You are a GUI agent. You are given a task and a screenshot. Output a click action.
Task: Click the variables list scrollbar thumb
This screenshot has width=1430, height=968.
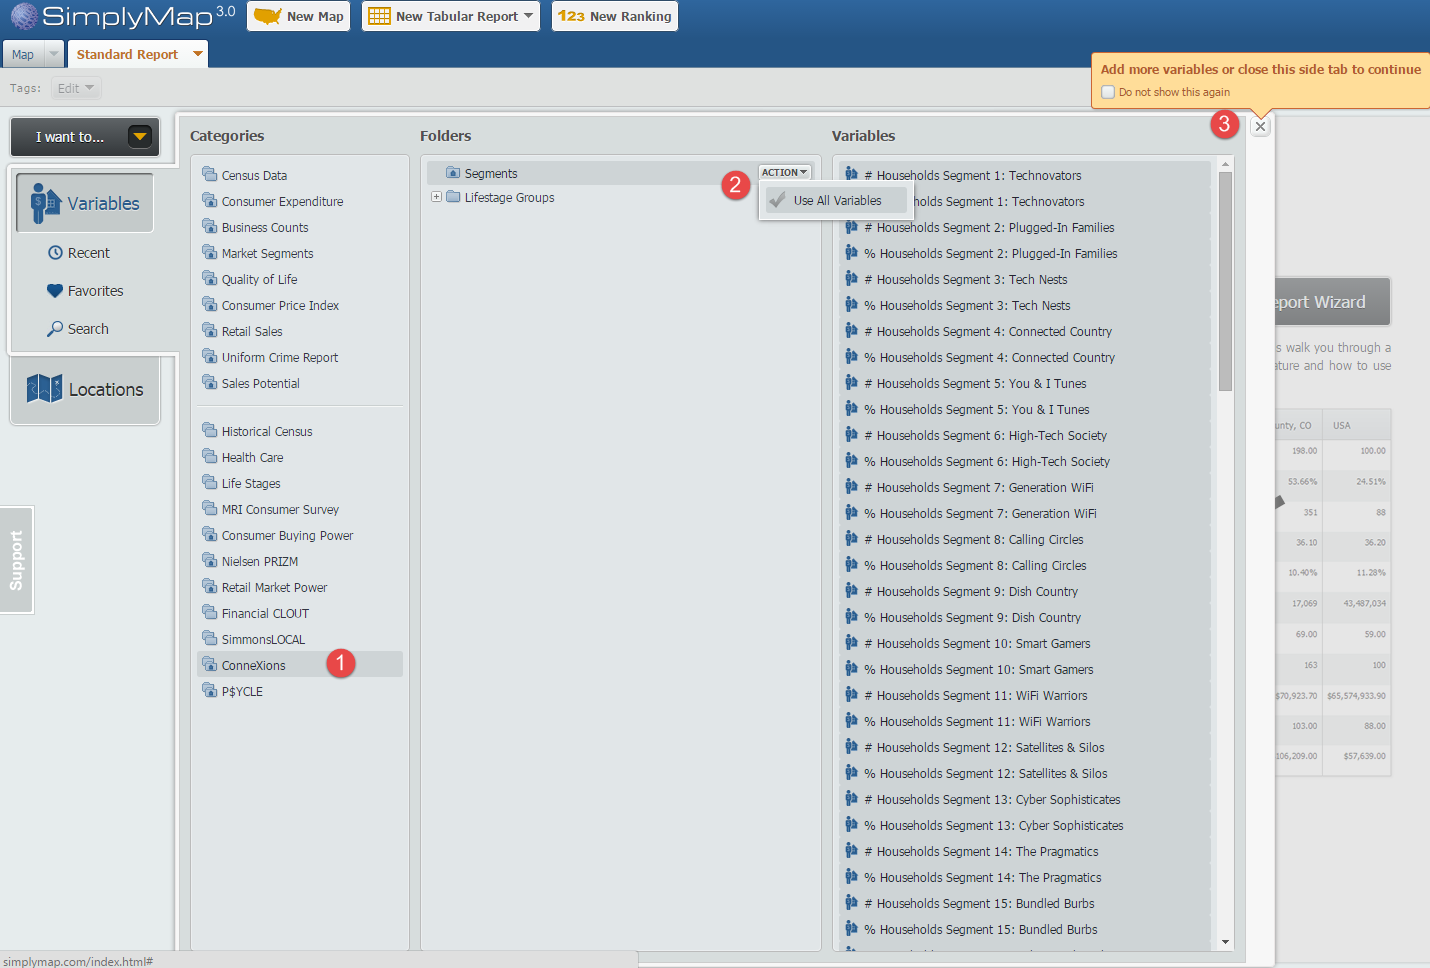[1225, 281]
